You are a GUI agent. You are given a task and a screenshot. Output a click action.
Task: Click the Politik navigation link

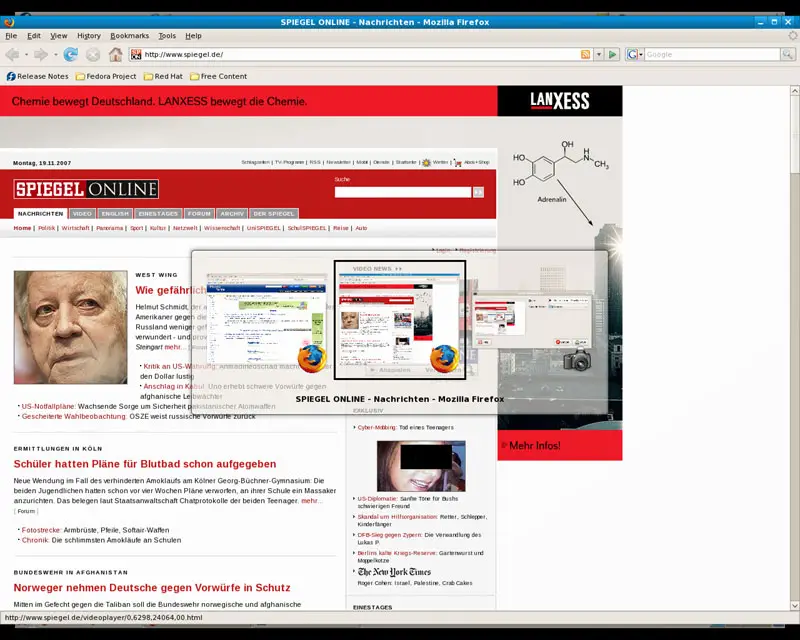click(46, 228)
